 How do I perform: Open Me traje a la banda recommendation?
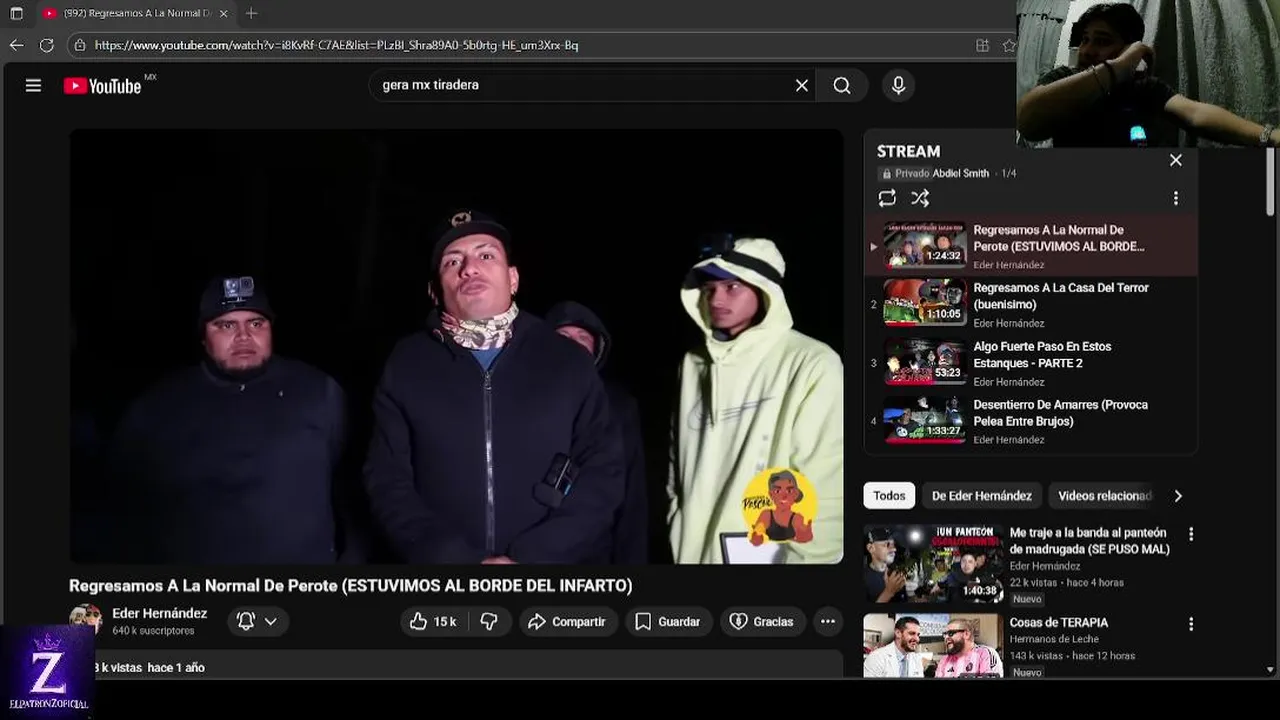pyautogui.click(x=1089, y=540)
